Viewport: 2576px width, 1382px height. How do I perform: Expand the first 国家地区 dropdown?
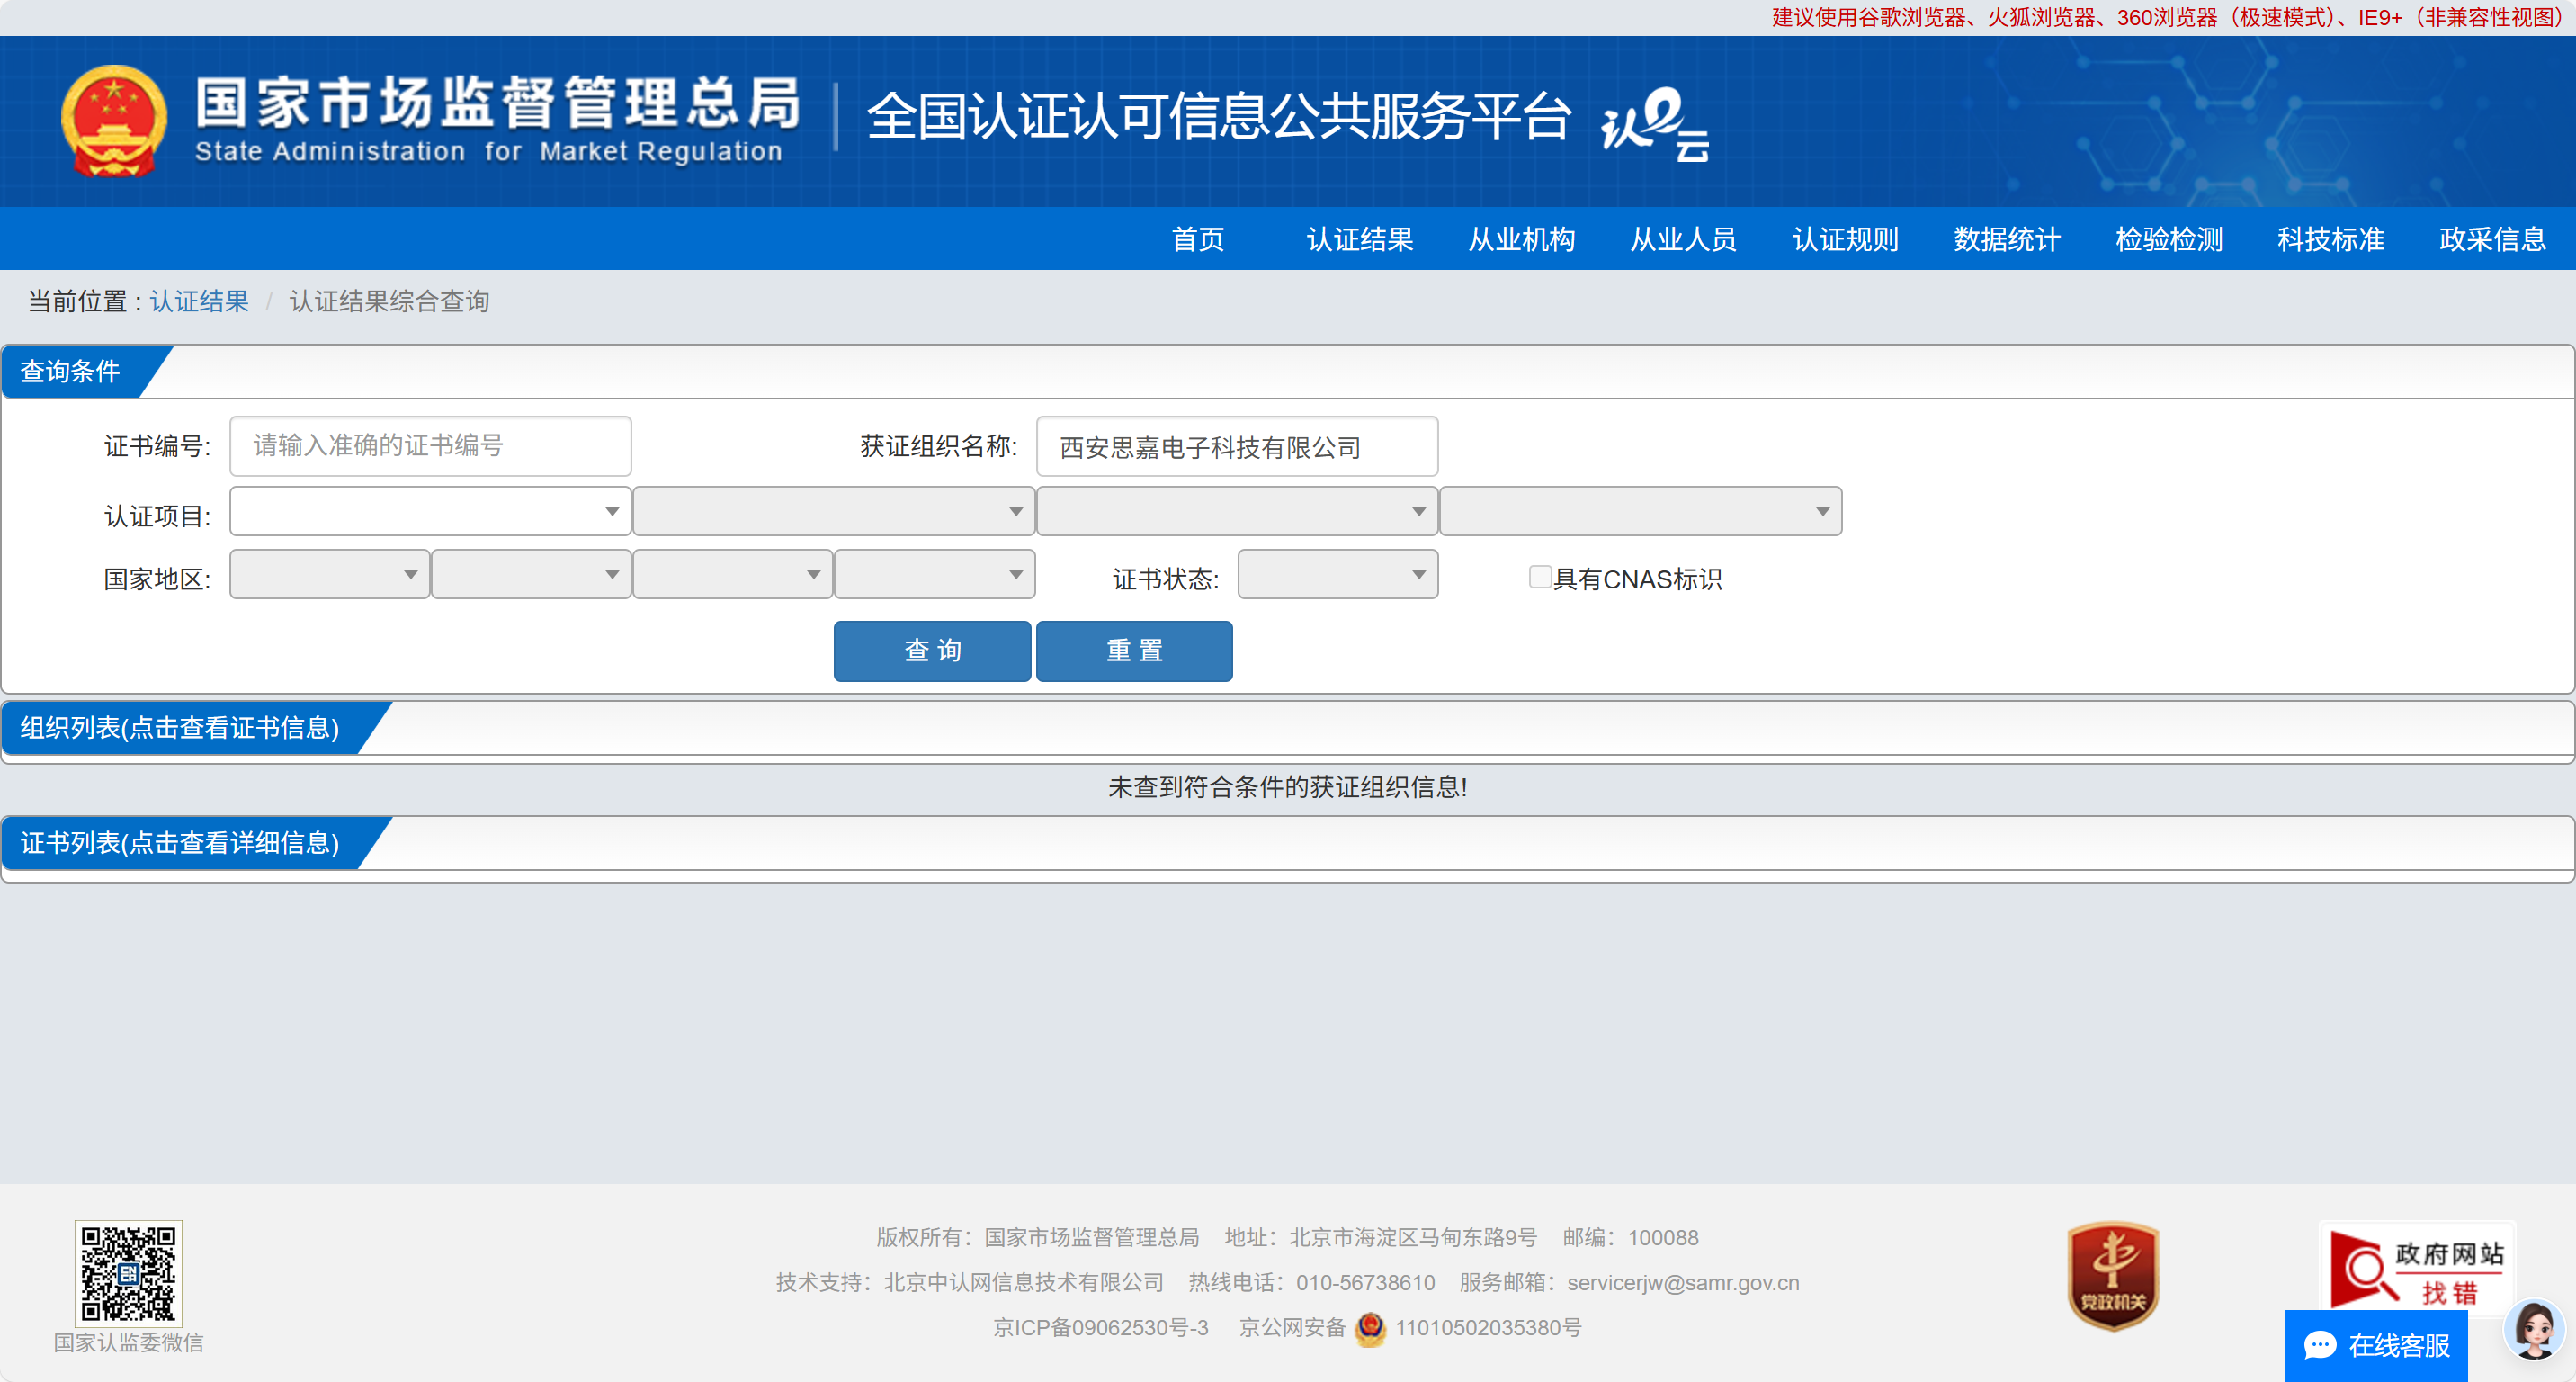[329, 575]
